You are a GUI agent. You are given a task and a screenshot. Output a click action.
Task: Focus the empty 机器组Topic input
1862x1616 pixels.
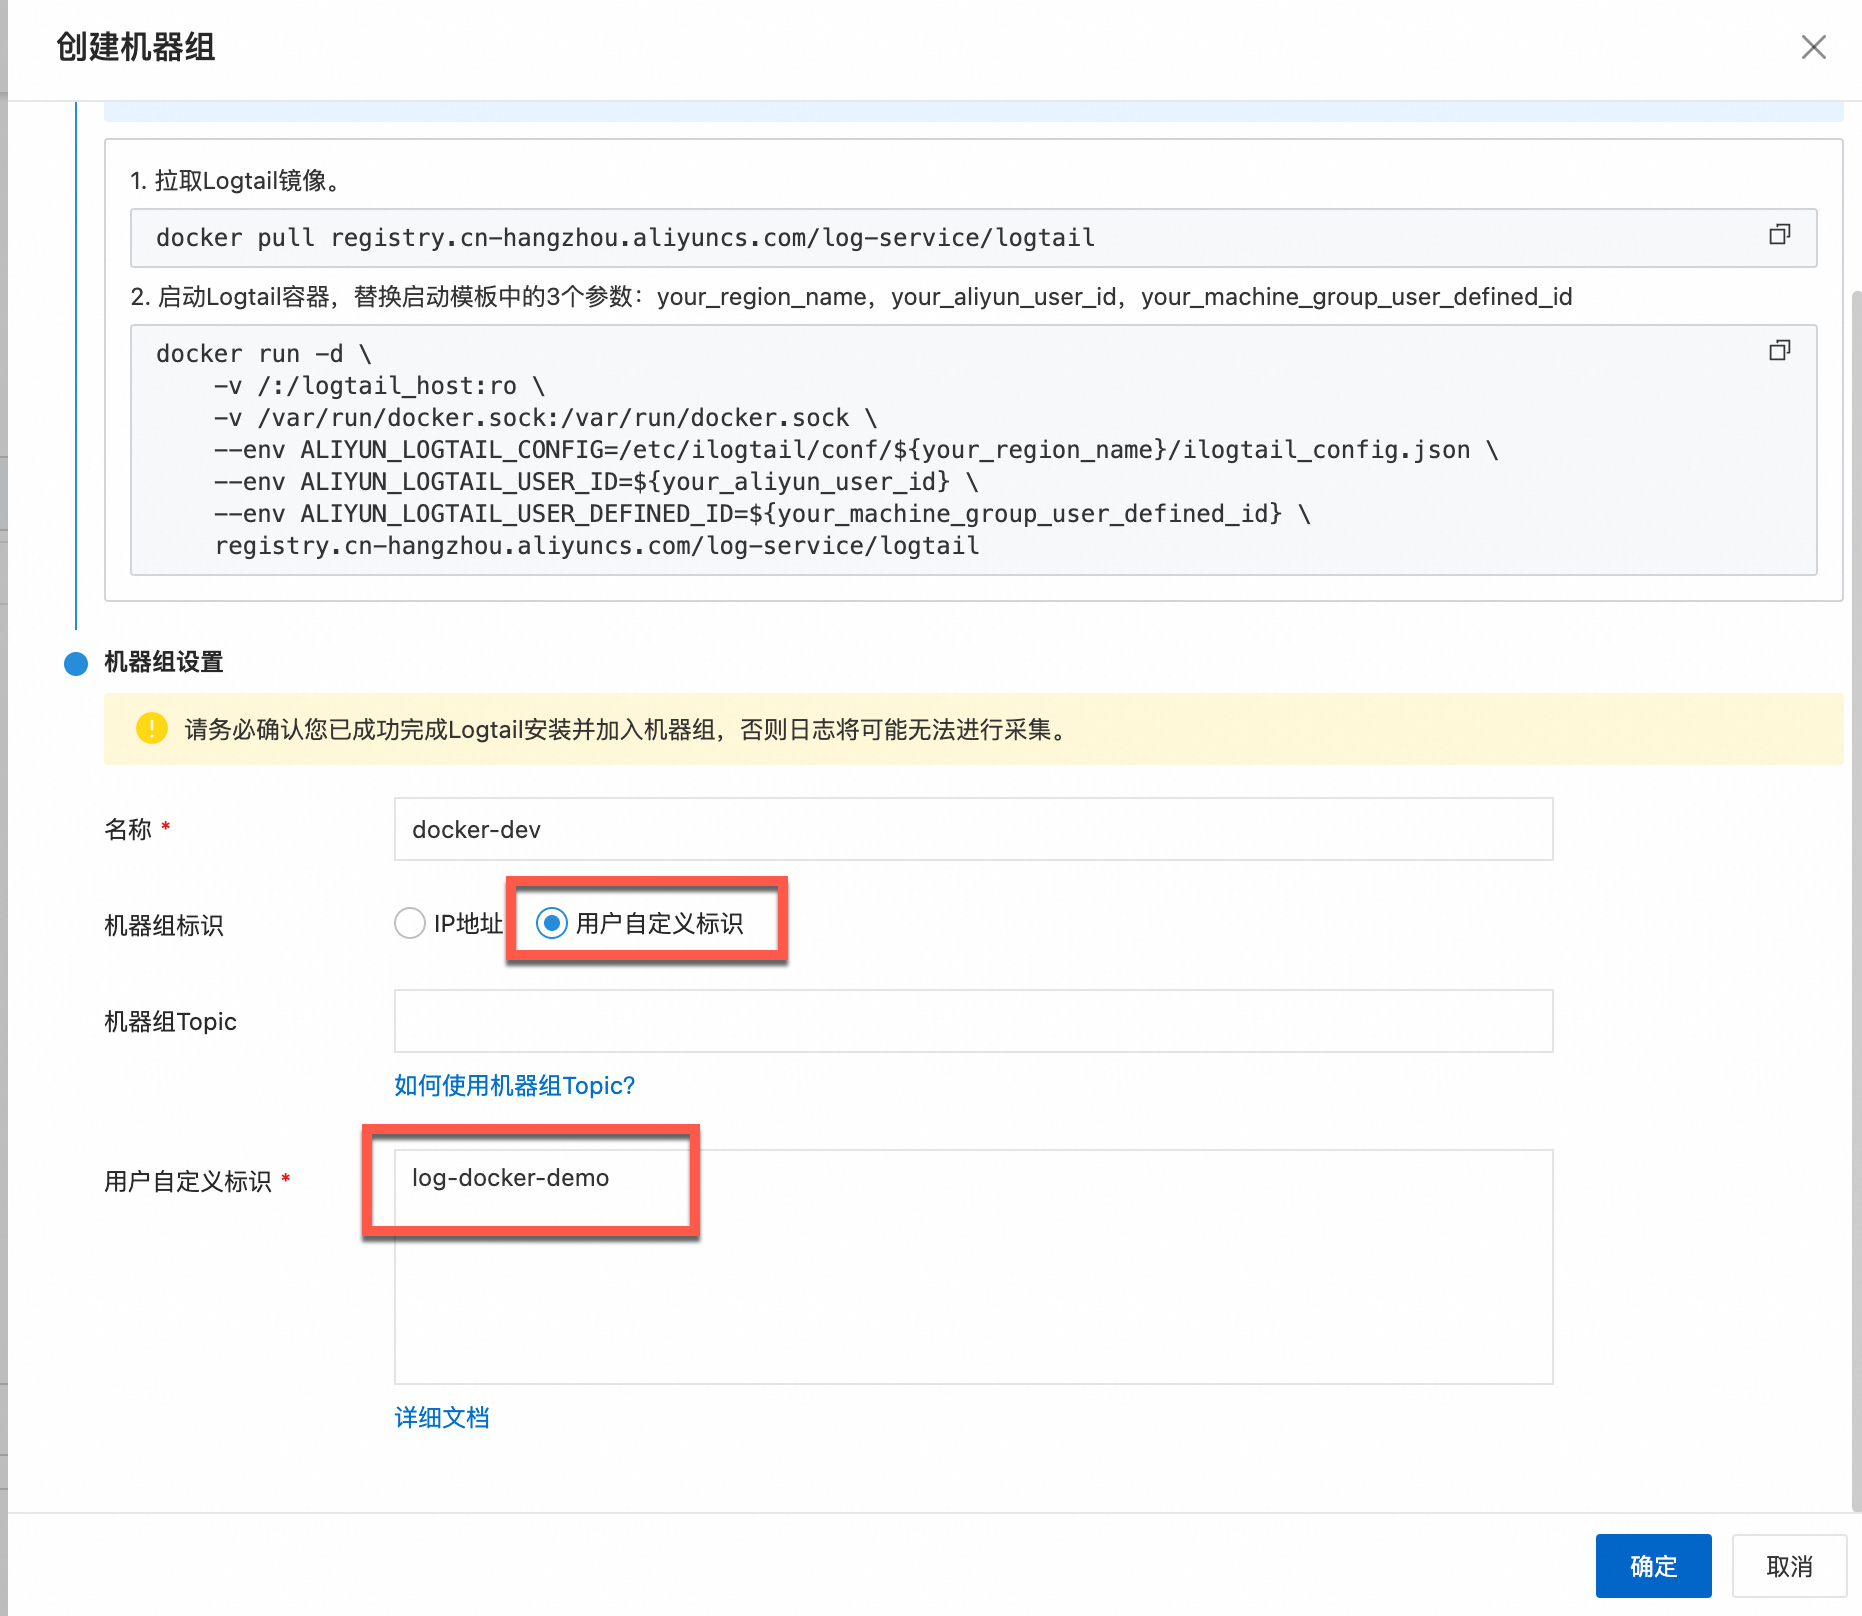click(x=973, y=1021)
